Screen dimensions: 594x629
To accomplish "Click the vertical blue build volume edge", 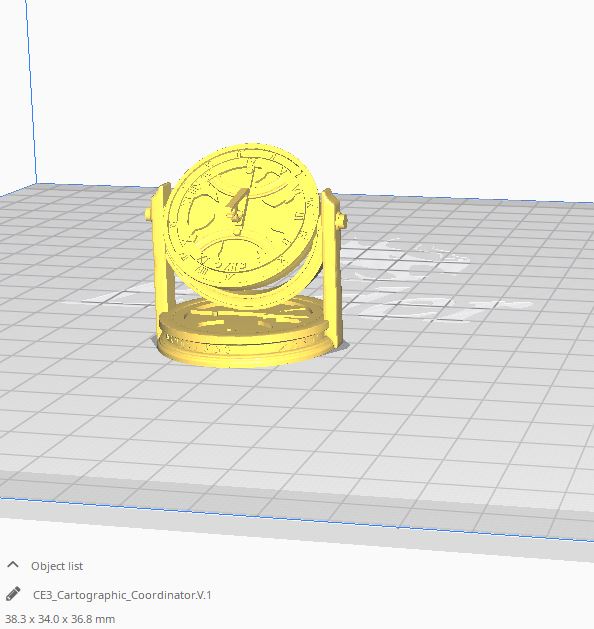I will tap(31, 92).
